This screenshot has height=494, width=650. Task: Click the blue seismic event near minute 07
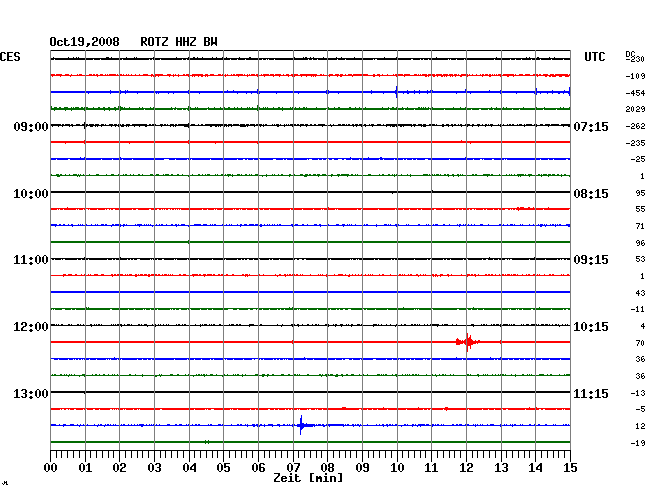[x=303, y=425]
